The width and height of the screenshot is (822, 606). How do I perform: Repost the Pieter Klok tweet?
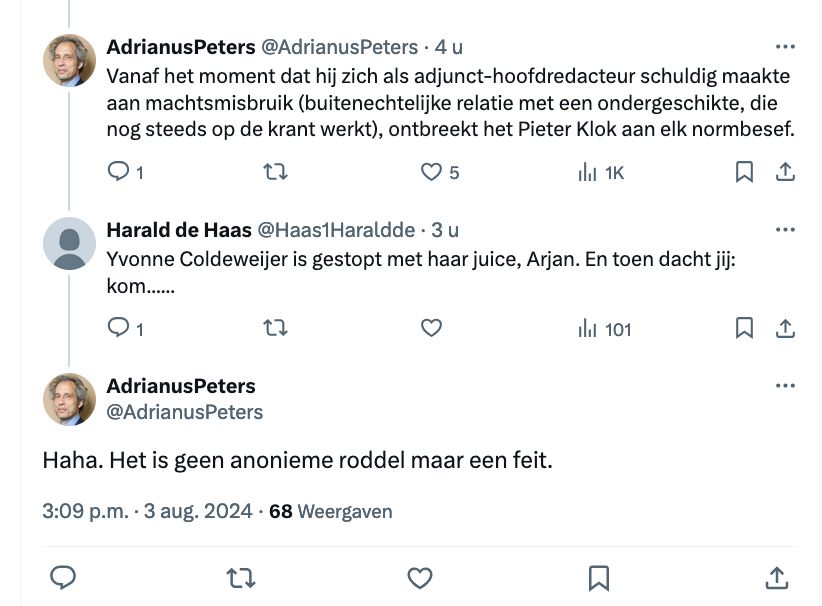point(274,172)
